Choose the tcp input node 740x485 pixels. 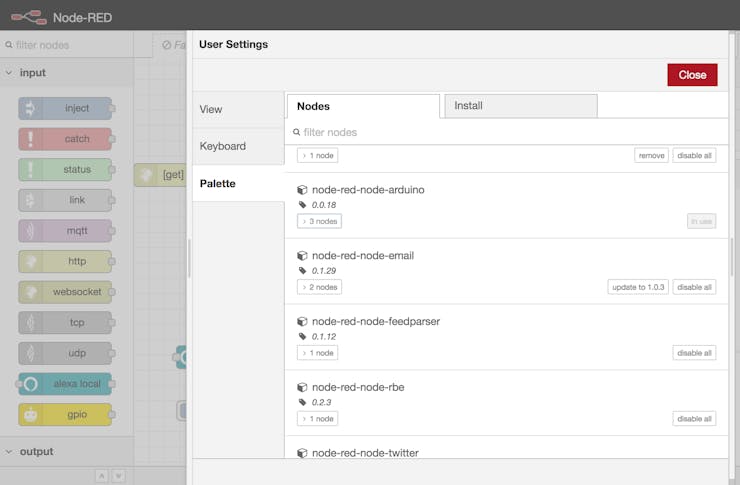click(66, 323)
